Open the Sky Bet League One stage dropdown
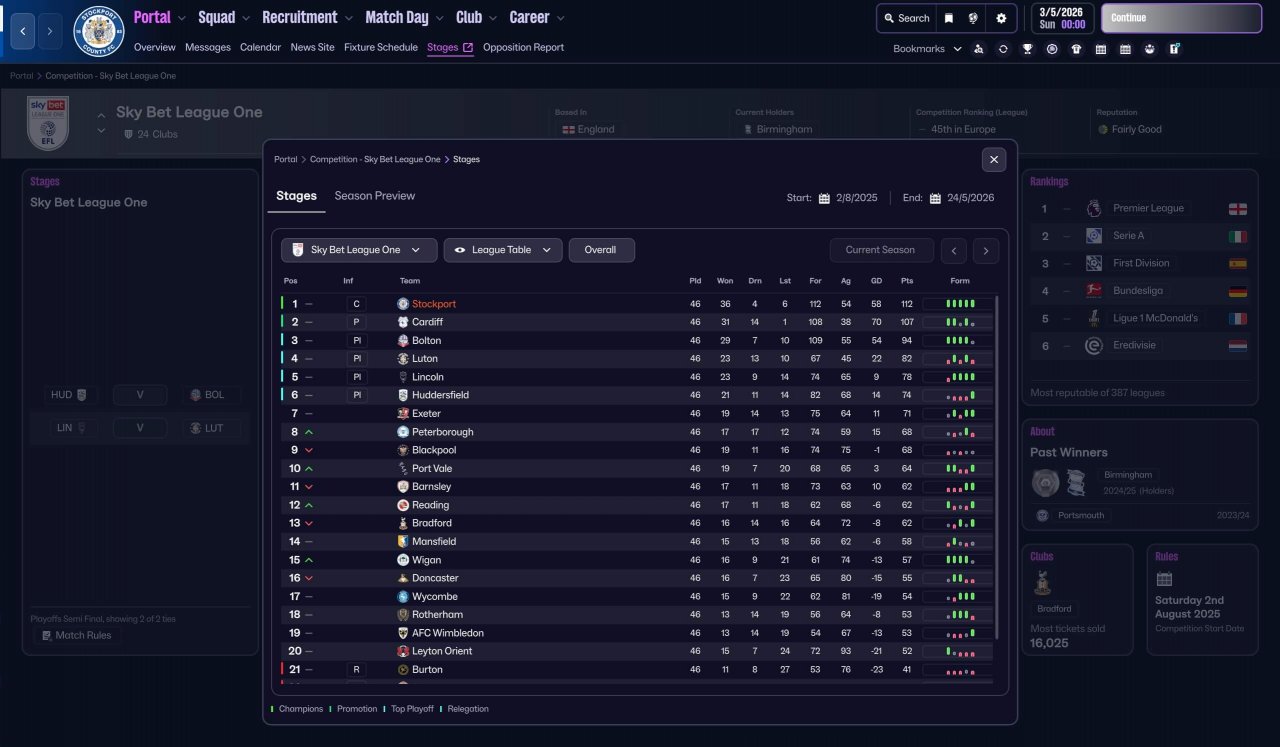 359,250
